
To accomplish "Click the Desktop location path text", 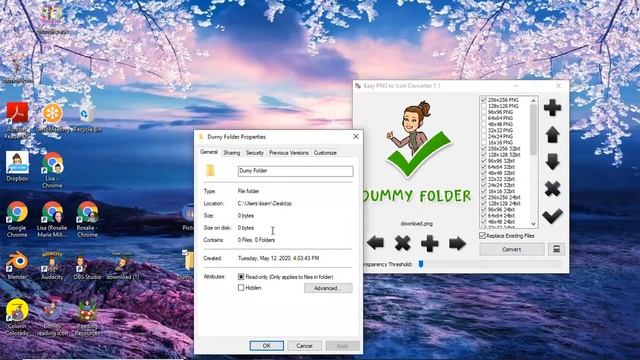I will (264, 203).
